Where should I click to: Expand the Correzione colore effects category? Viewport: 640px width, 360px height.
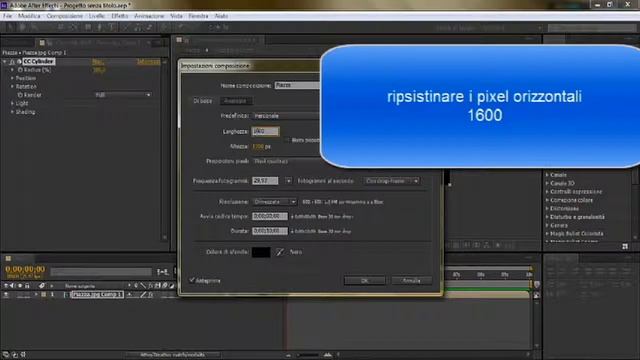pyautogui.click(x=547, y=200)
